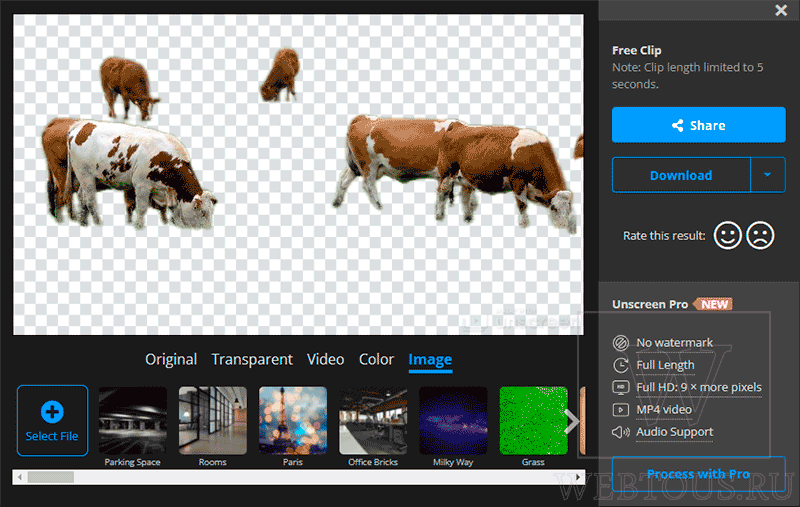Click the Download button

click(x=681, y=175)
